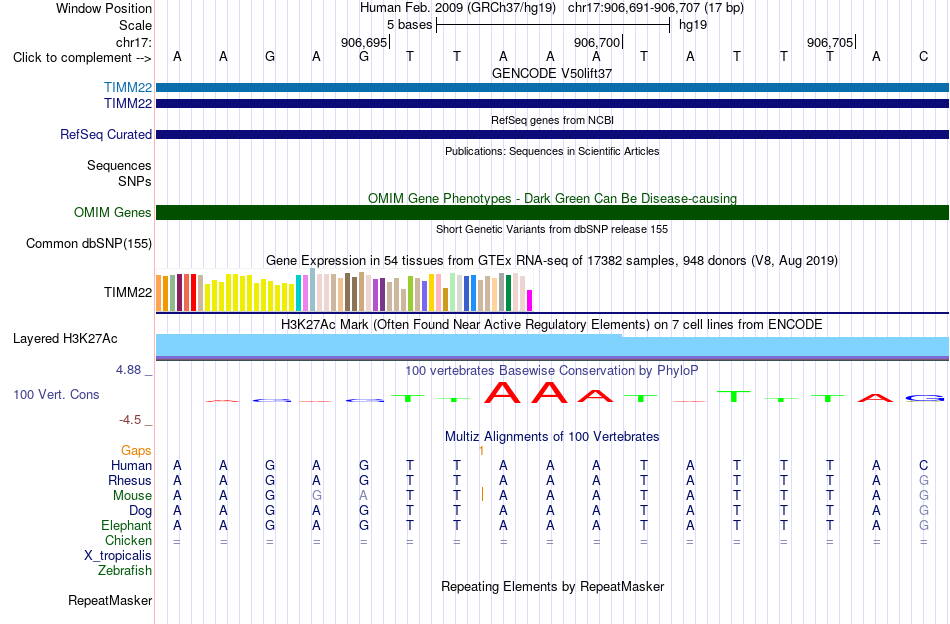Click 'Short Genetic Variants from dbSNP release 155'
Viewport: 950px width, 624px height.
[x=552, y=229]
